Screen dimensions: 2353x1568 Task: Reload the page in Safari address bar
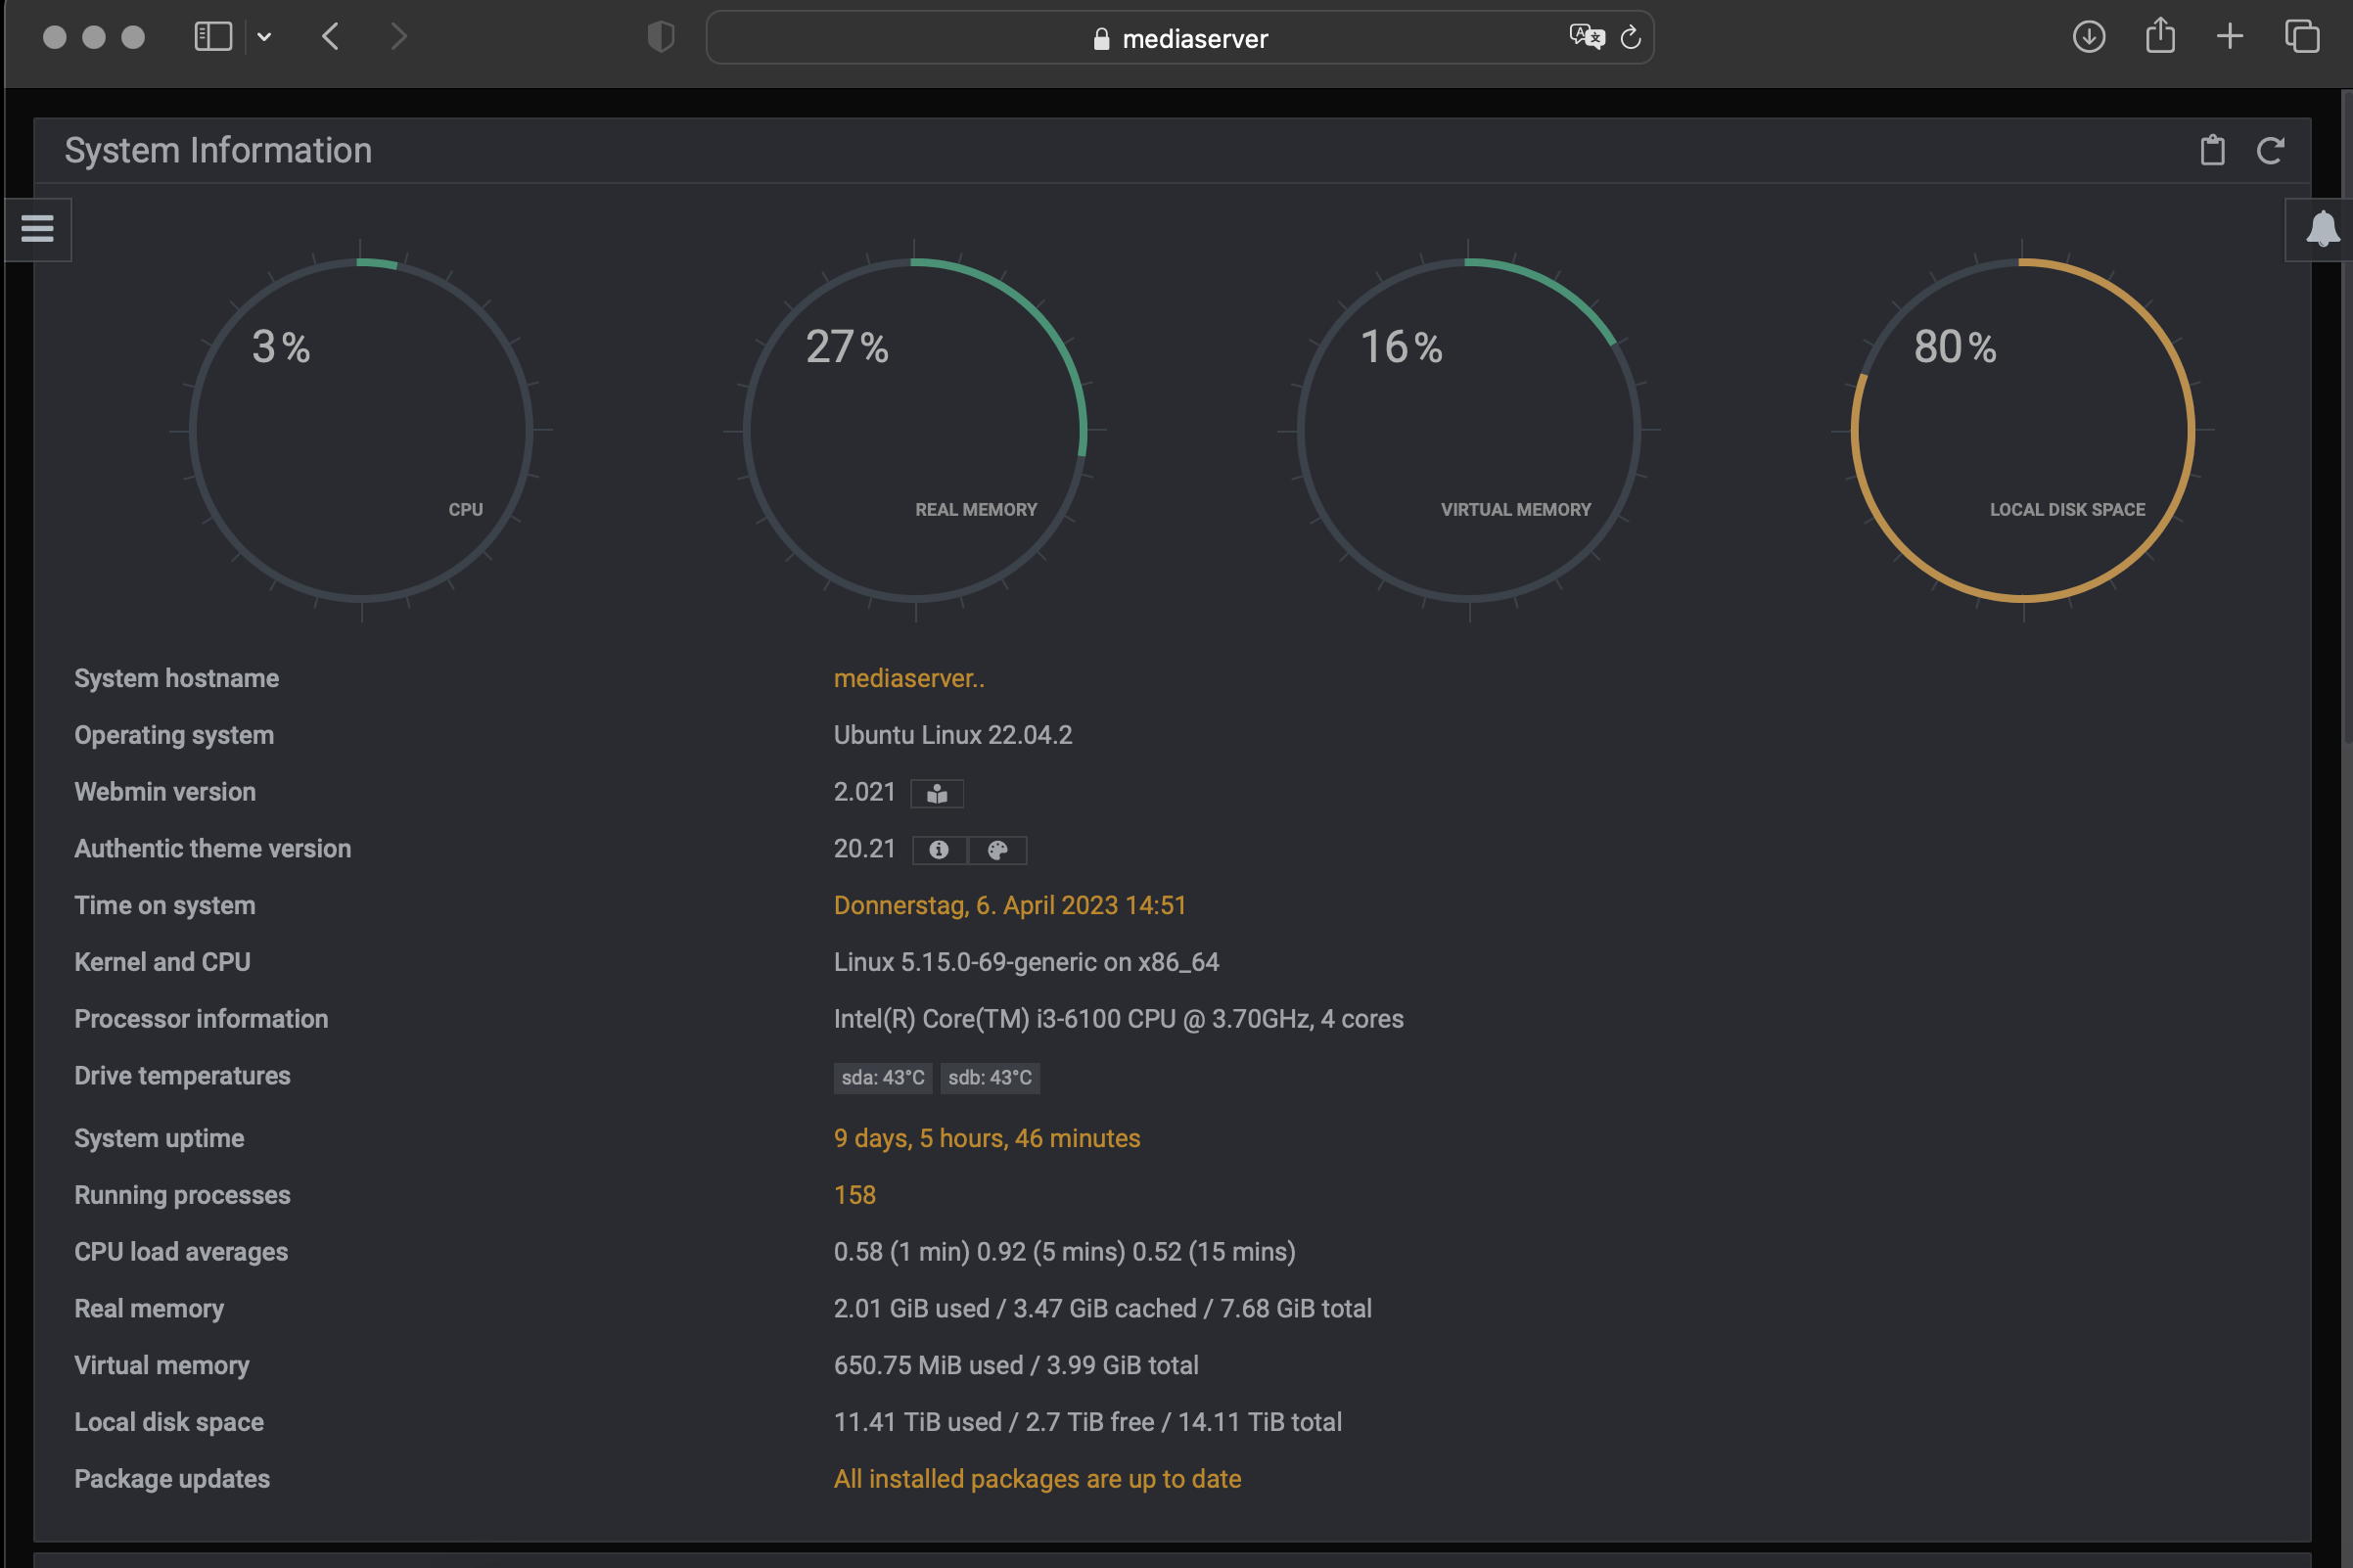[1631, 38]
